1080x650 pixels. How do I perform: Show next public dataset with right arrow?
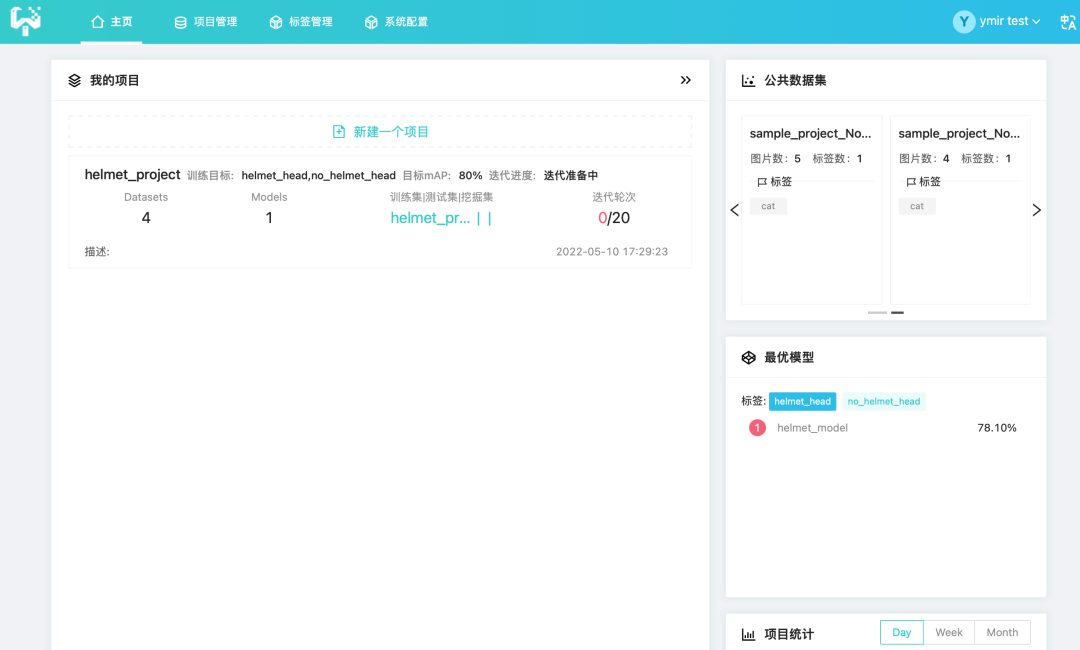[1036, 210]
